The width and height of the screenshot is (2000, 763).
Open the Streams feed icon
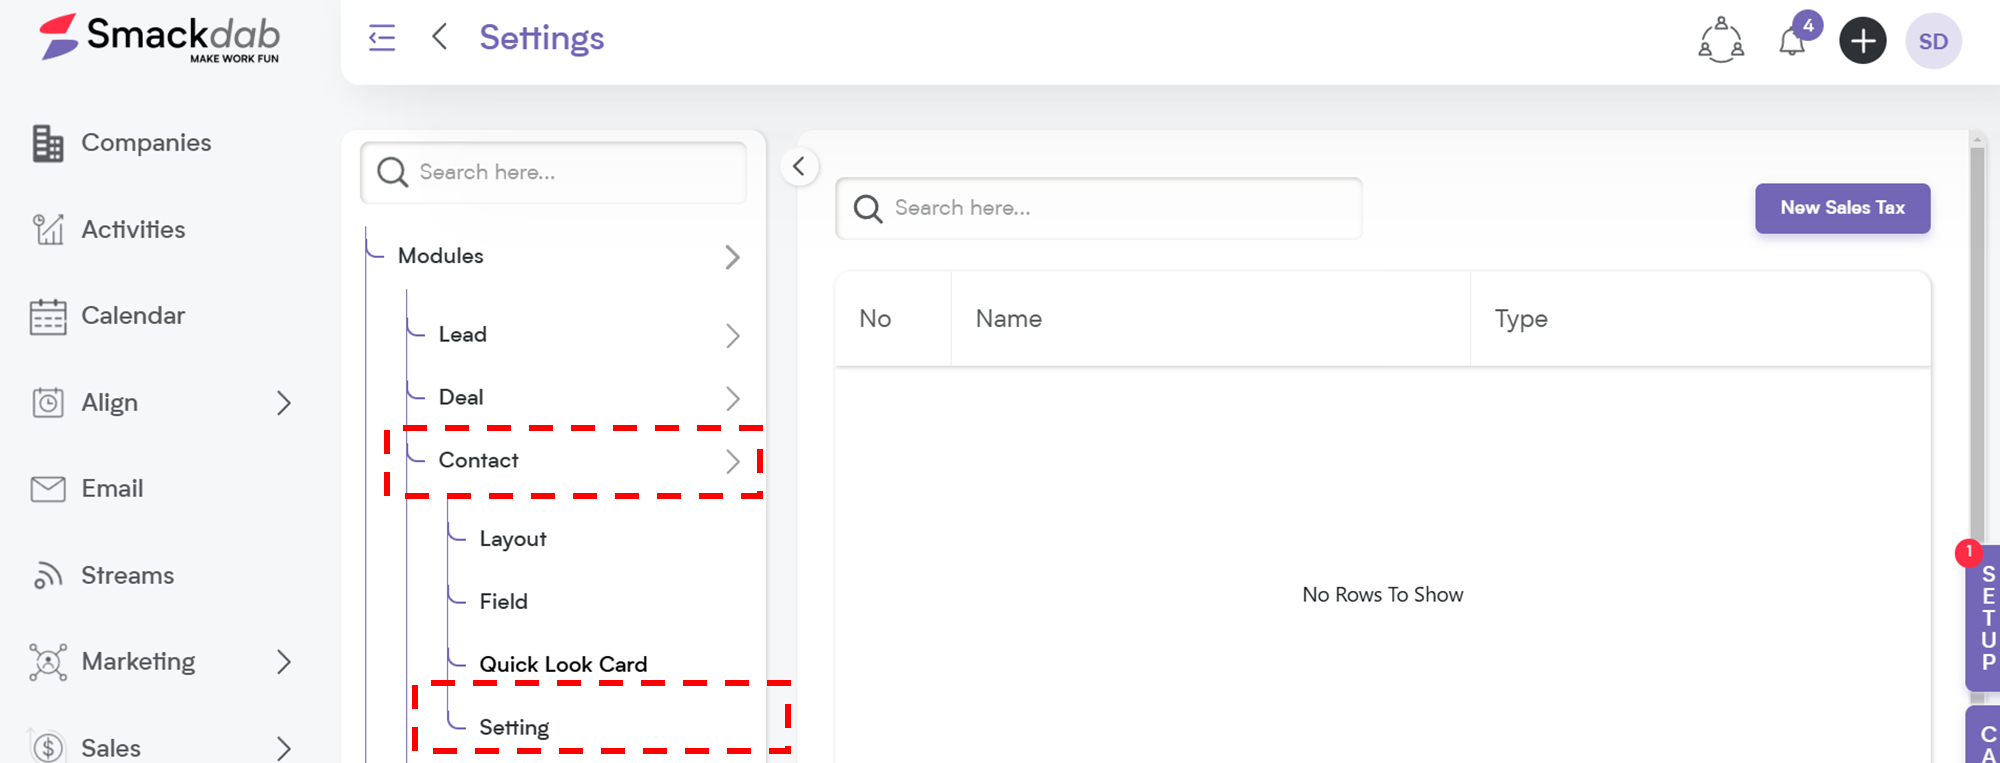coord(47,575)
